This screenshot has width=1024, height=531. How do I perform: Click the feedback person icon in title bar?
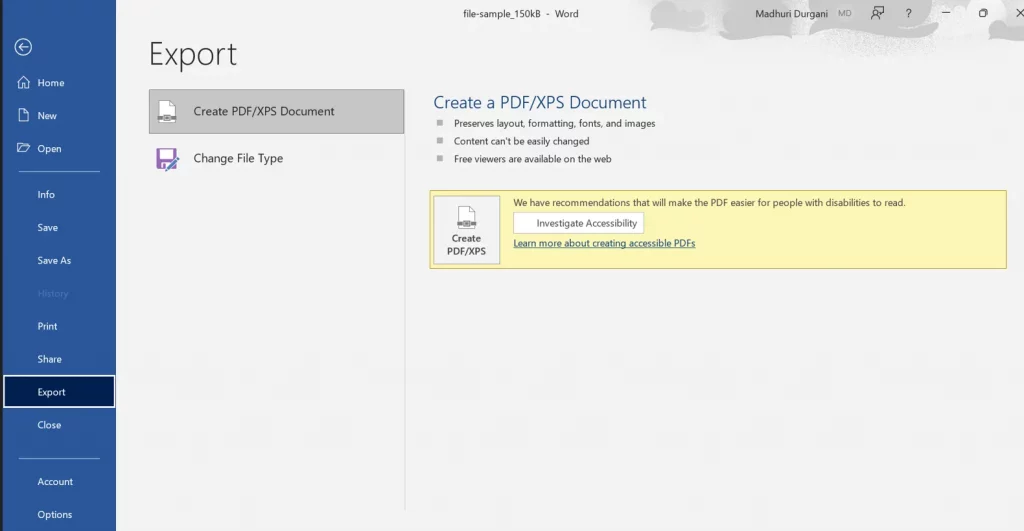877,13
